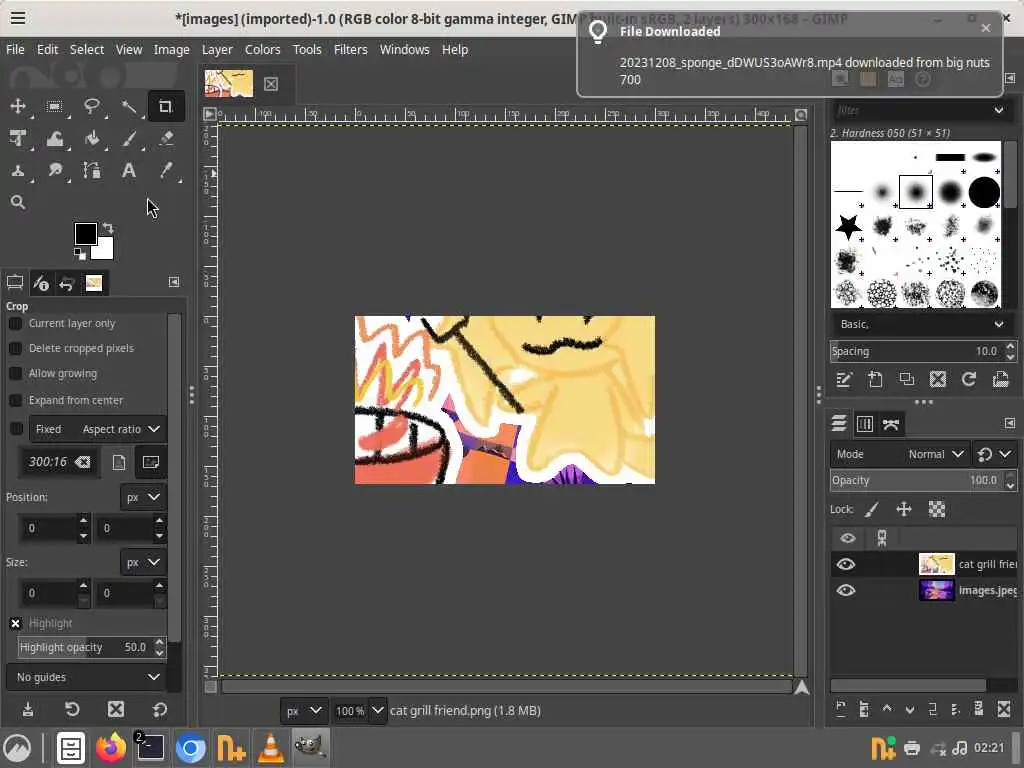
Task: Open the Edit menu
Action: [x=47, y=50]
